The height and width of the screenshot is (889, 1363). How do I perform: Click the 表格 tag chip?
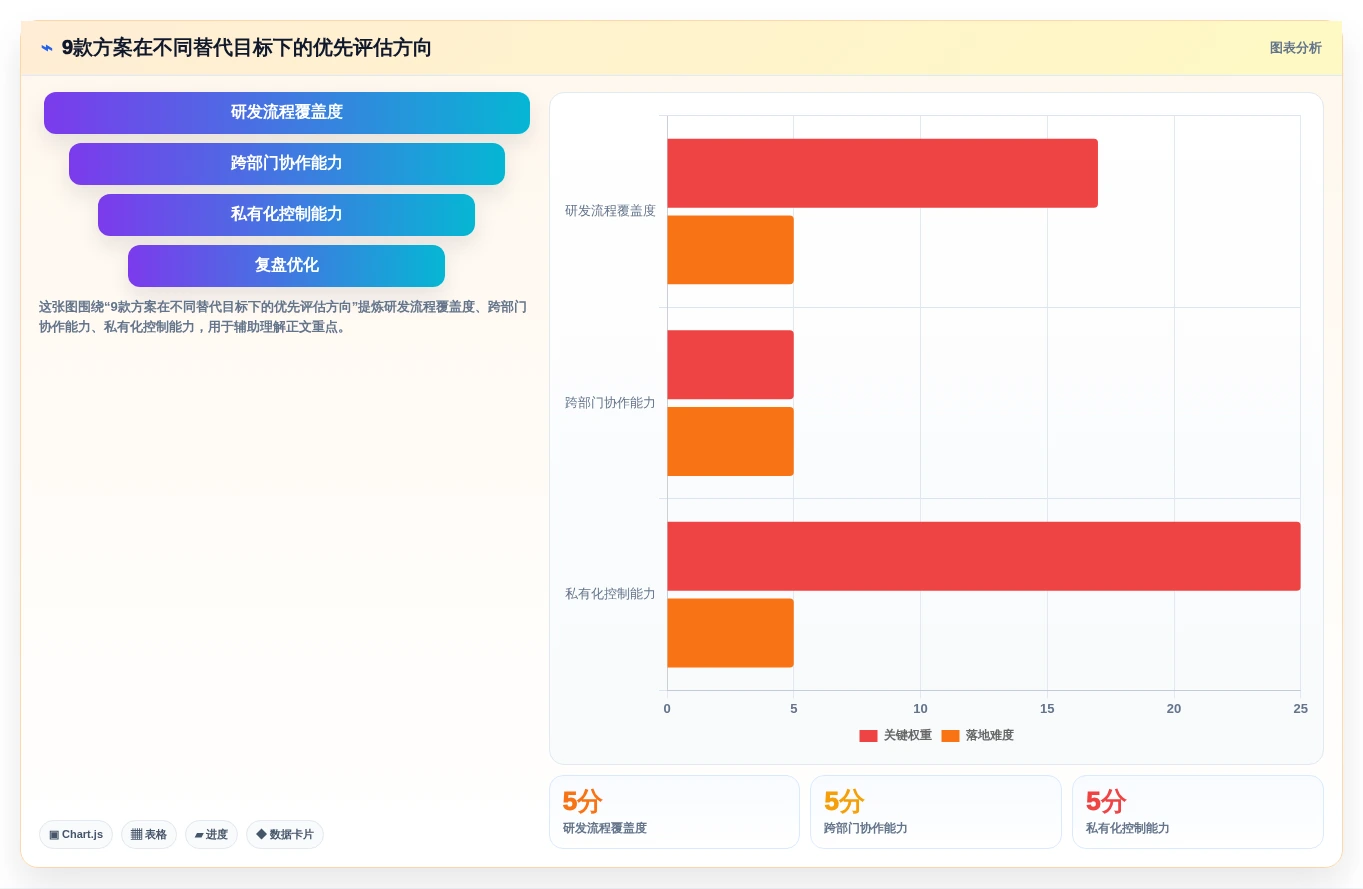pos(149,834)
